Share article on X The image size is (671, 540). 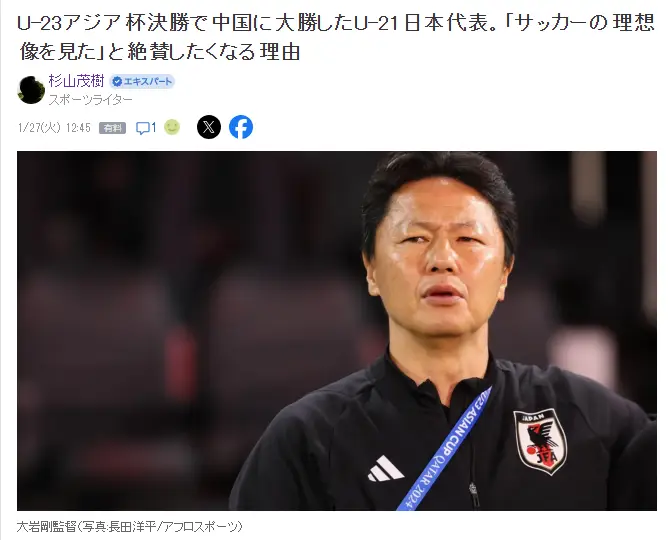[x=209, y=127]
